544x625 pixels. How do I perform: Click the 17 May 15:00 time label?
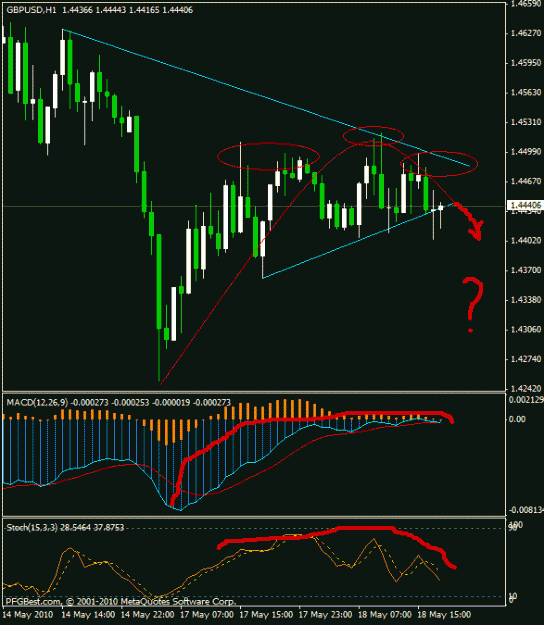point(266,614)
